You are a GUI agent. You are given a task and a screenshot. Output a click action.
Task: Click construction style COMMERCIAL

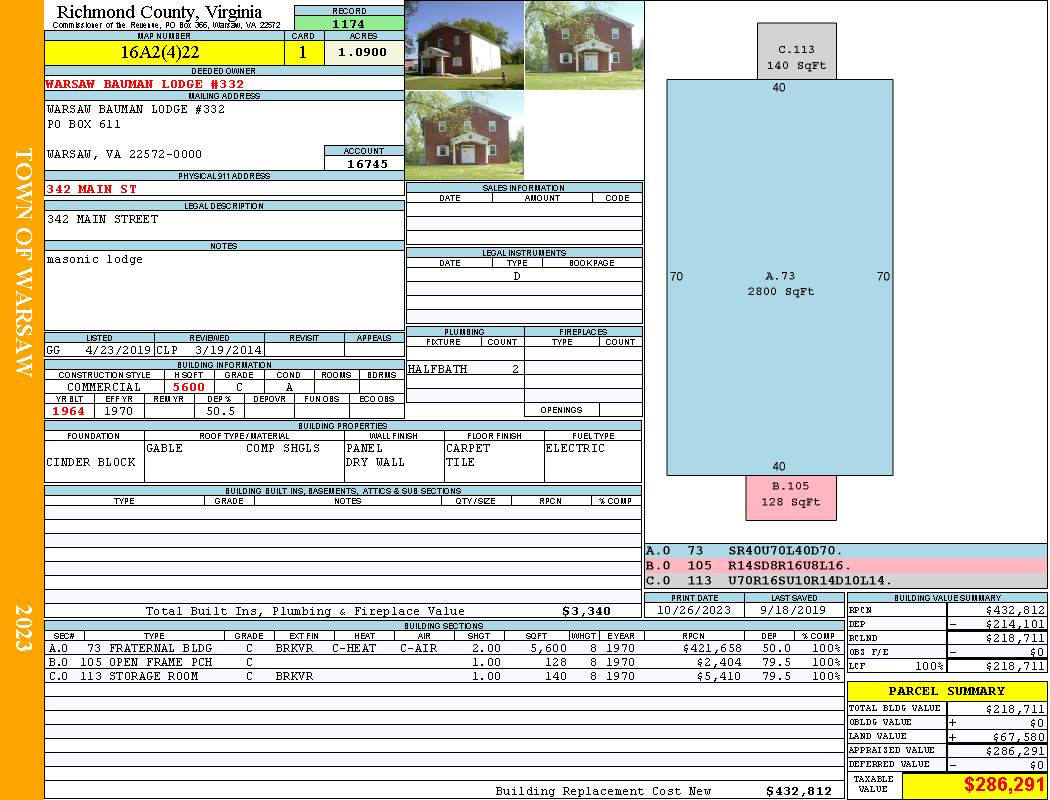104,387
